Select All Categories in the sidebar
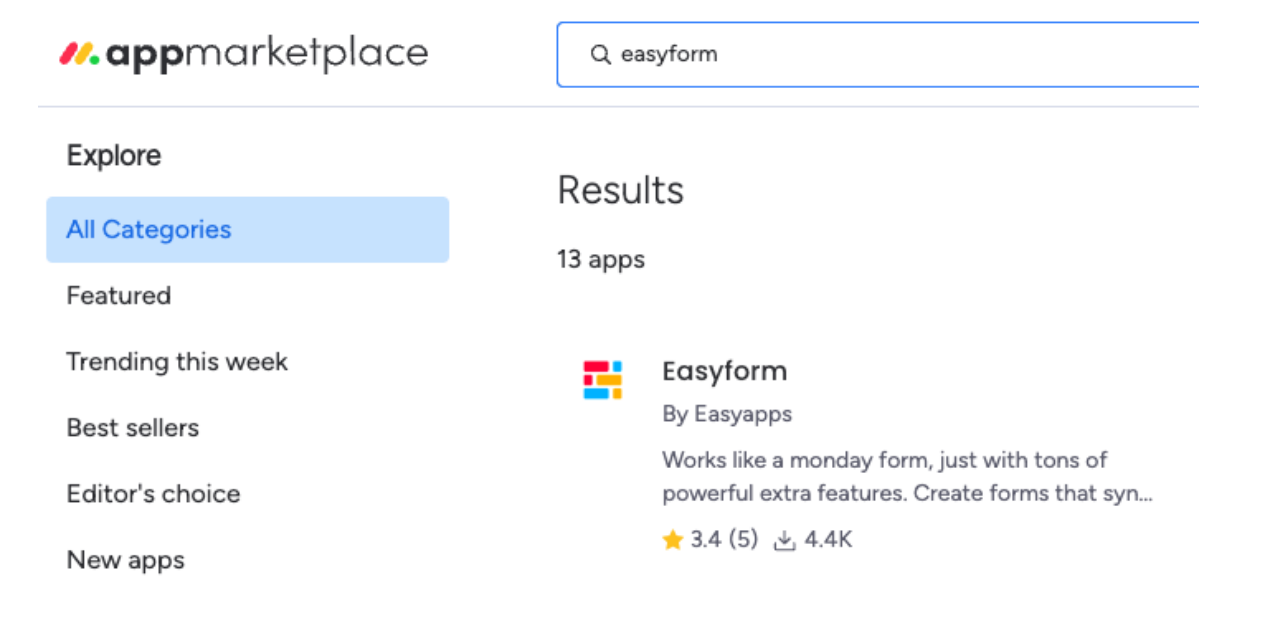 pyautogui.click(x=148, y=229)
